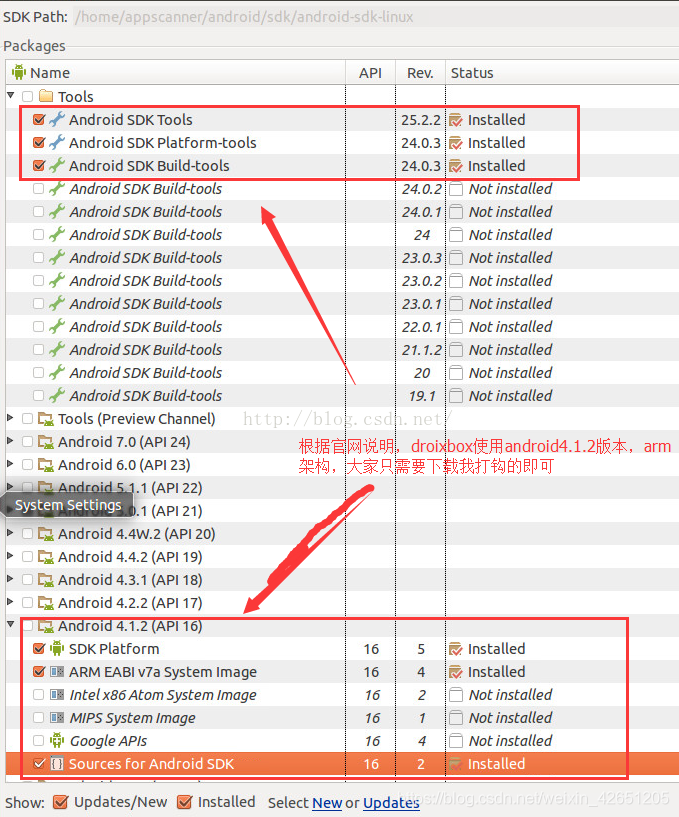Click the Android 7.0 (API 24) folder icon
This screenshot has height=817, width=679.
click(x=46, y=442)
